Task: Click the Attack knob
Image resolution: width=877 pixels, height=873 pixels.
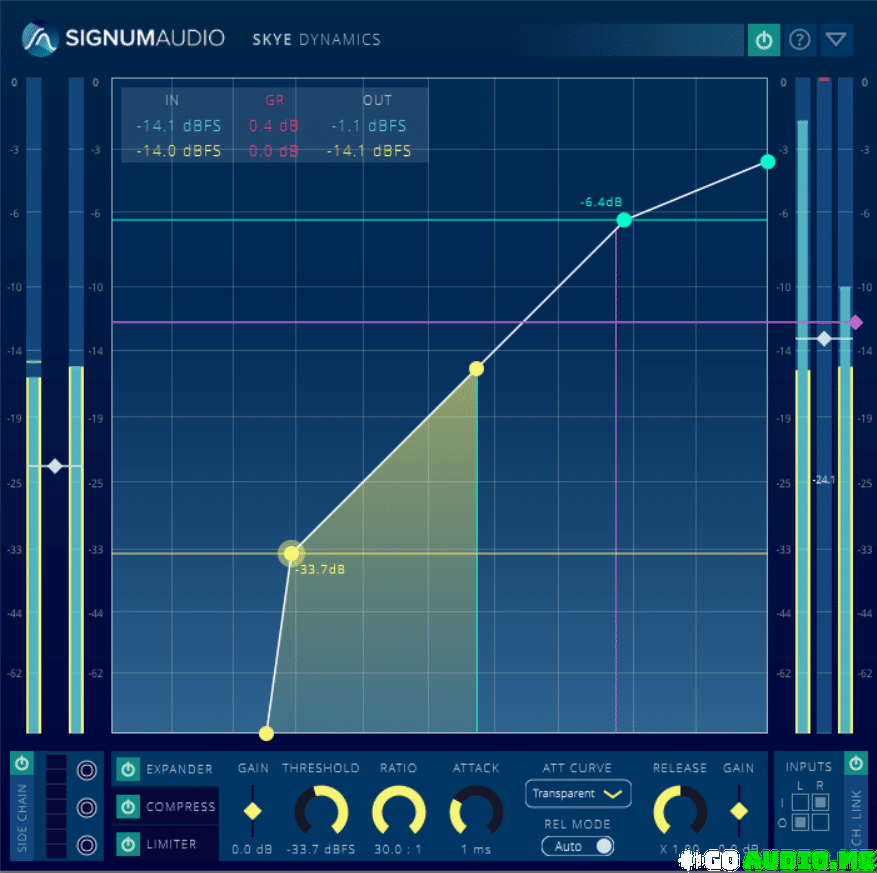Action: [476, 811]
